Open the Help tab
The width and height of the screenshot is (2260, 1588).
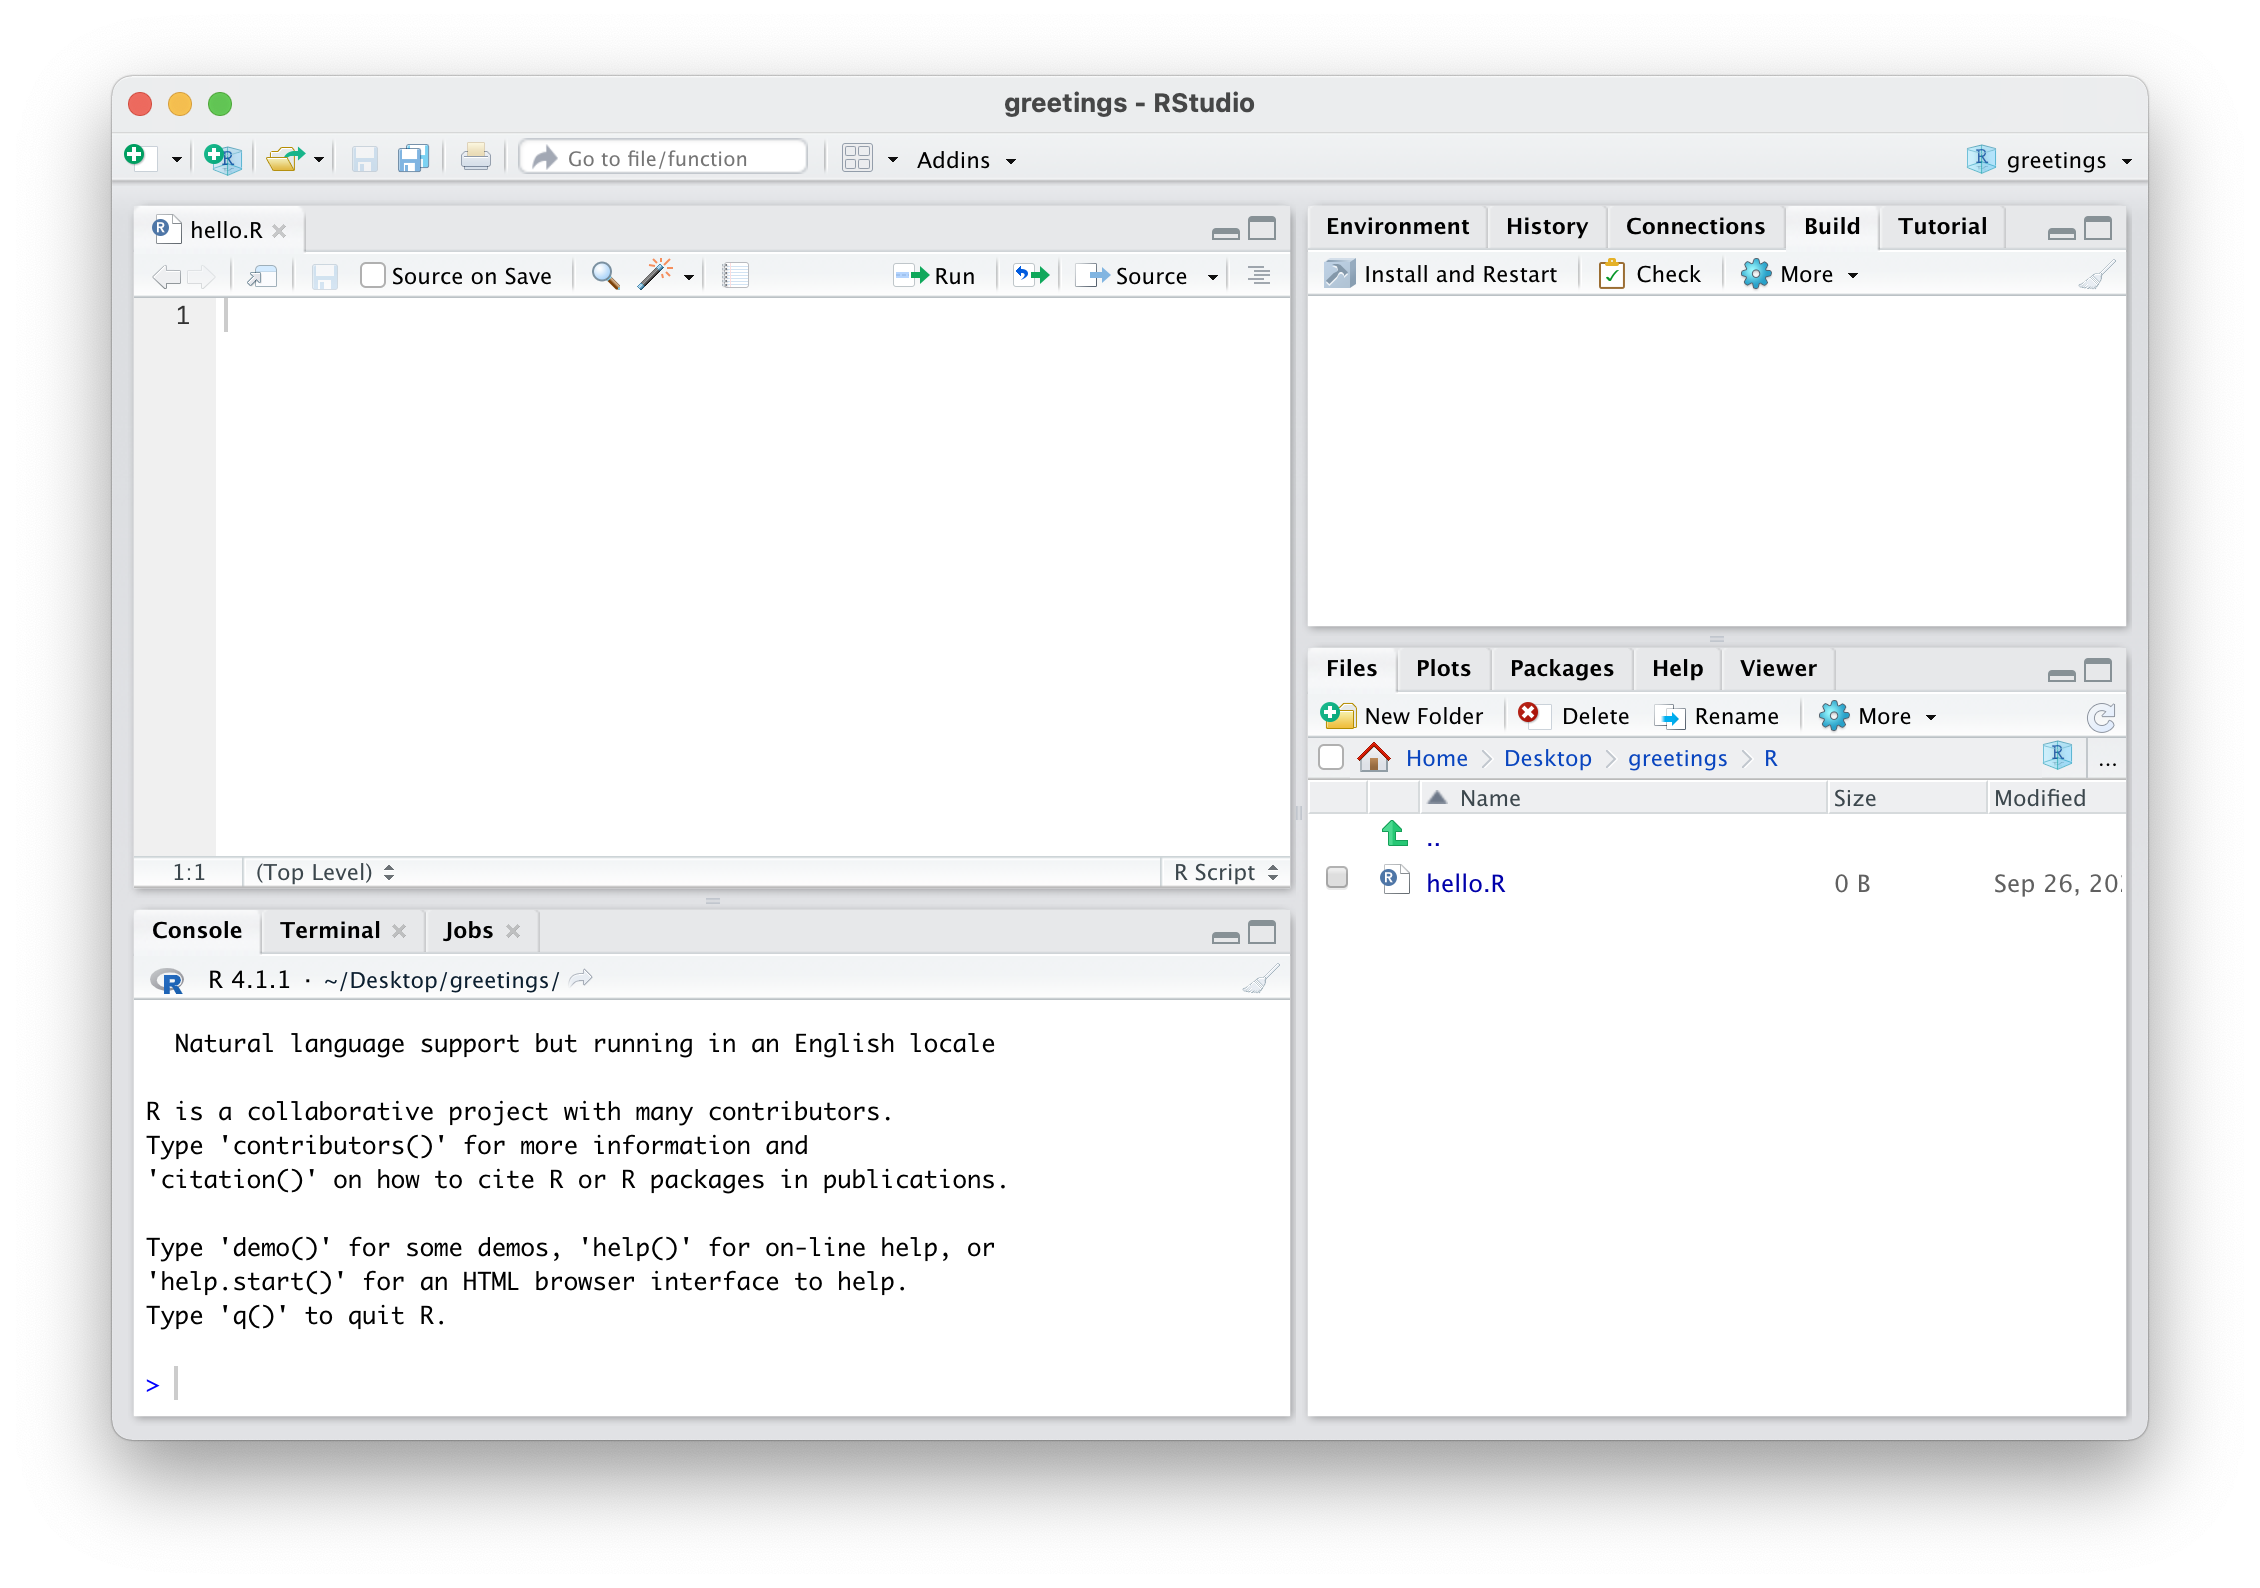point(1677,668)
